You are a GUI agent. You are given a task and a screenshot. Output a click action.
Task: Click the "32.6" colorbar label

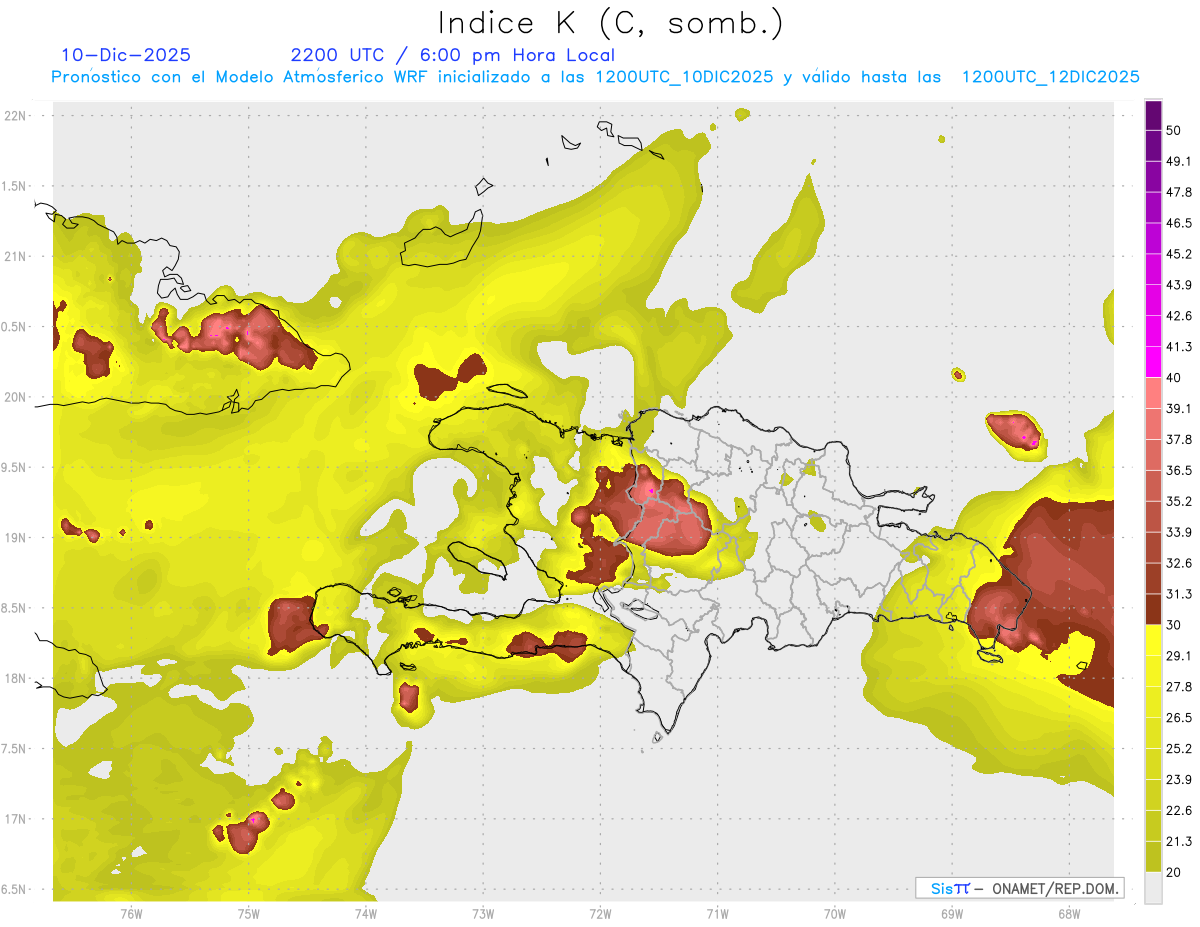[1179, 563]
